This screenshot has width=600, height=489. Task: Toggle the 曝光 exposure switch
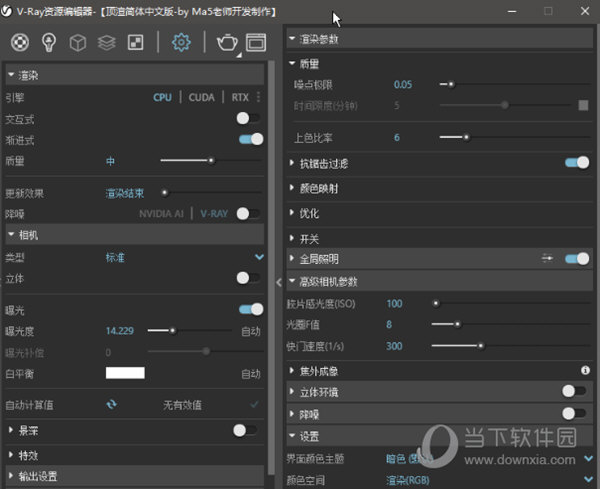pos(251,309)
